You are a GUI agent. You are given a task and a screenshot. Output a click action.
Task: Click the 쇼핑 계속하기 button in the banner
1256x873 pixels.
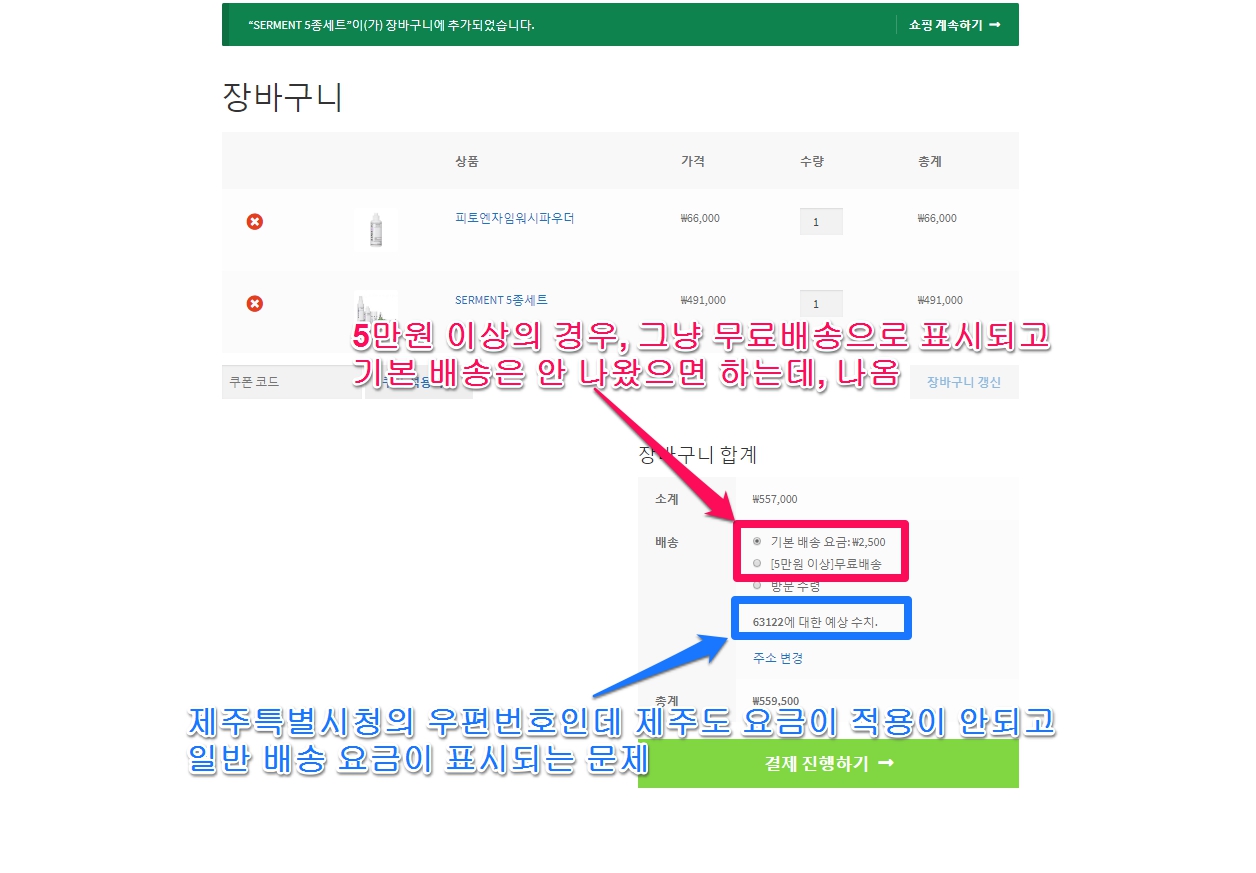pos(954,25)
